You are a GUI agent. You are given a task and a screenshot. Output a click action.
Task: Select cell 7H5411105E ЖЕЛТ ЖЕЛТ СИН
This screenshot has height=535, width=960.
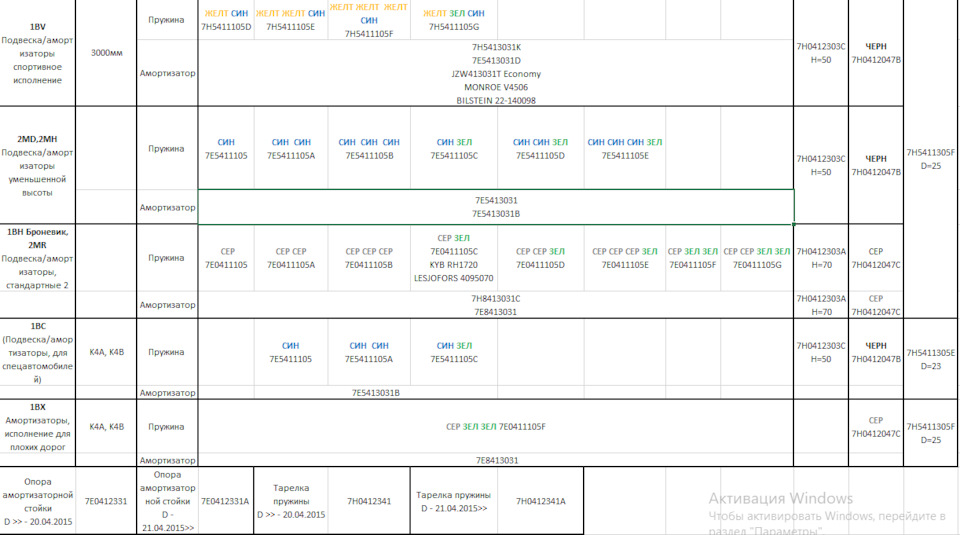tap(291, 20)
